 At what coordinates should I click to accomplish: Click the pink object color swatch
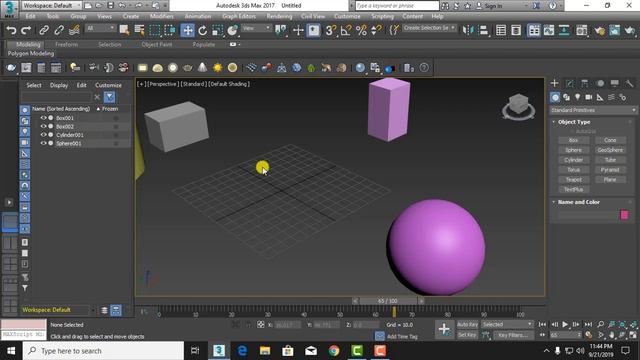click(624, 215)
